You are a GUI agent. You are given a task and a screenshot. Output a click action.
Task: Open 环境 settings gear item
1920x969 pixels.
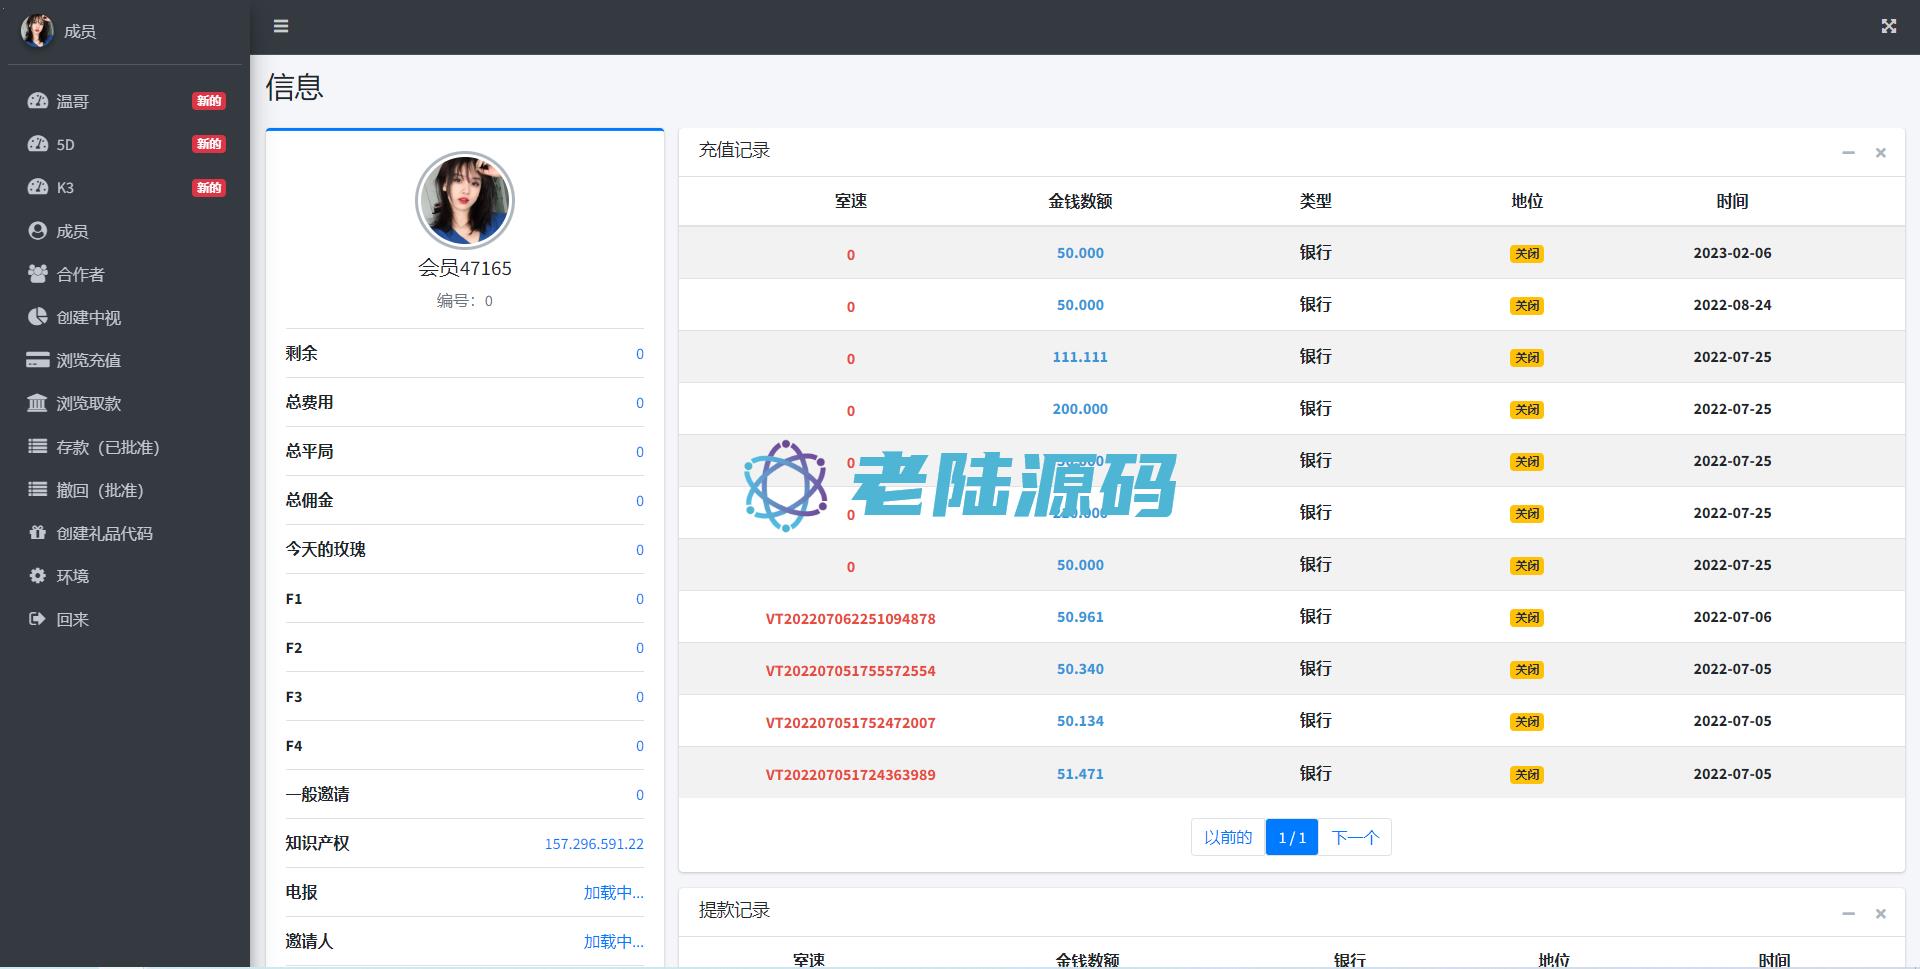72,576
